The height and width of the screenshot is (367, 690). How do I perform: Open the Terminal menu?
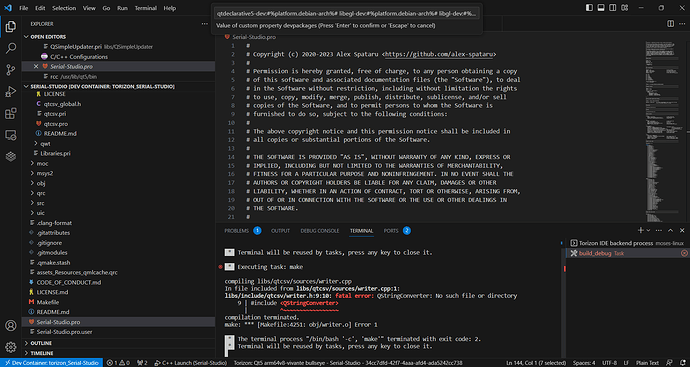(145, 8)
